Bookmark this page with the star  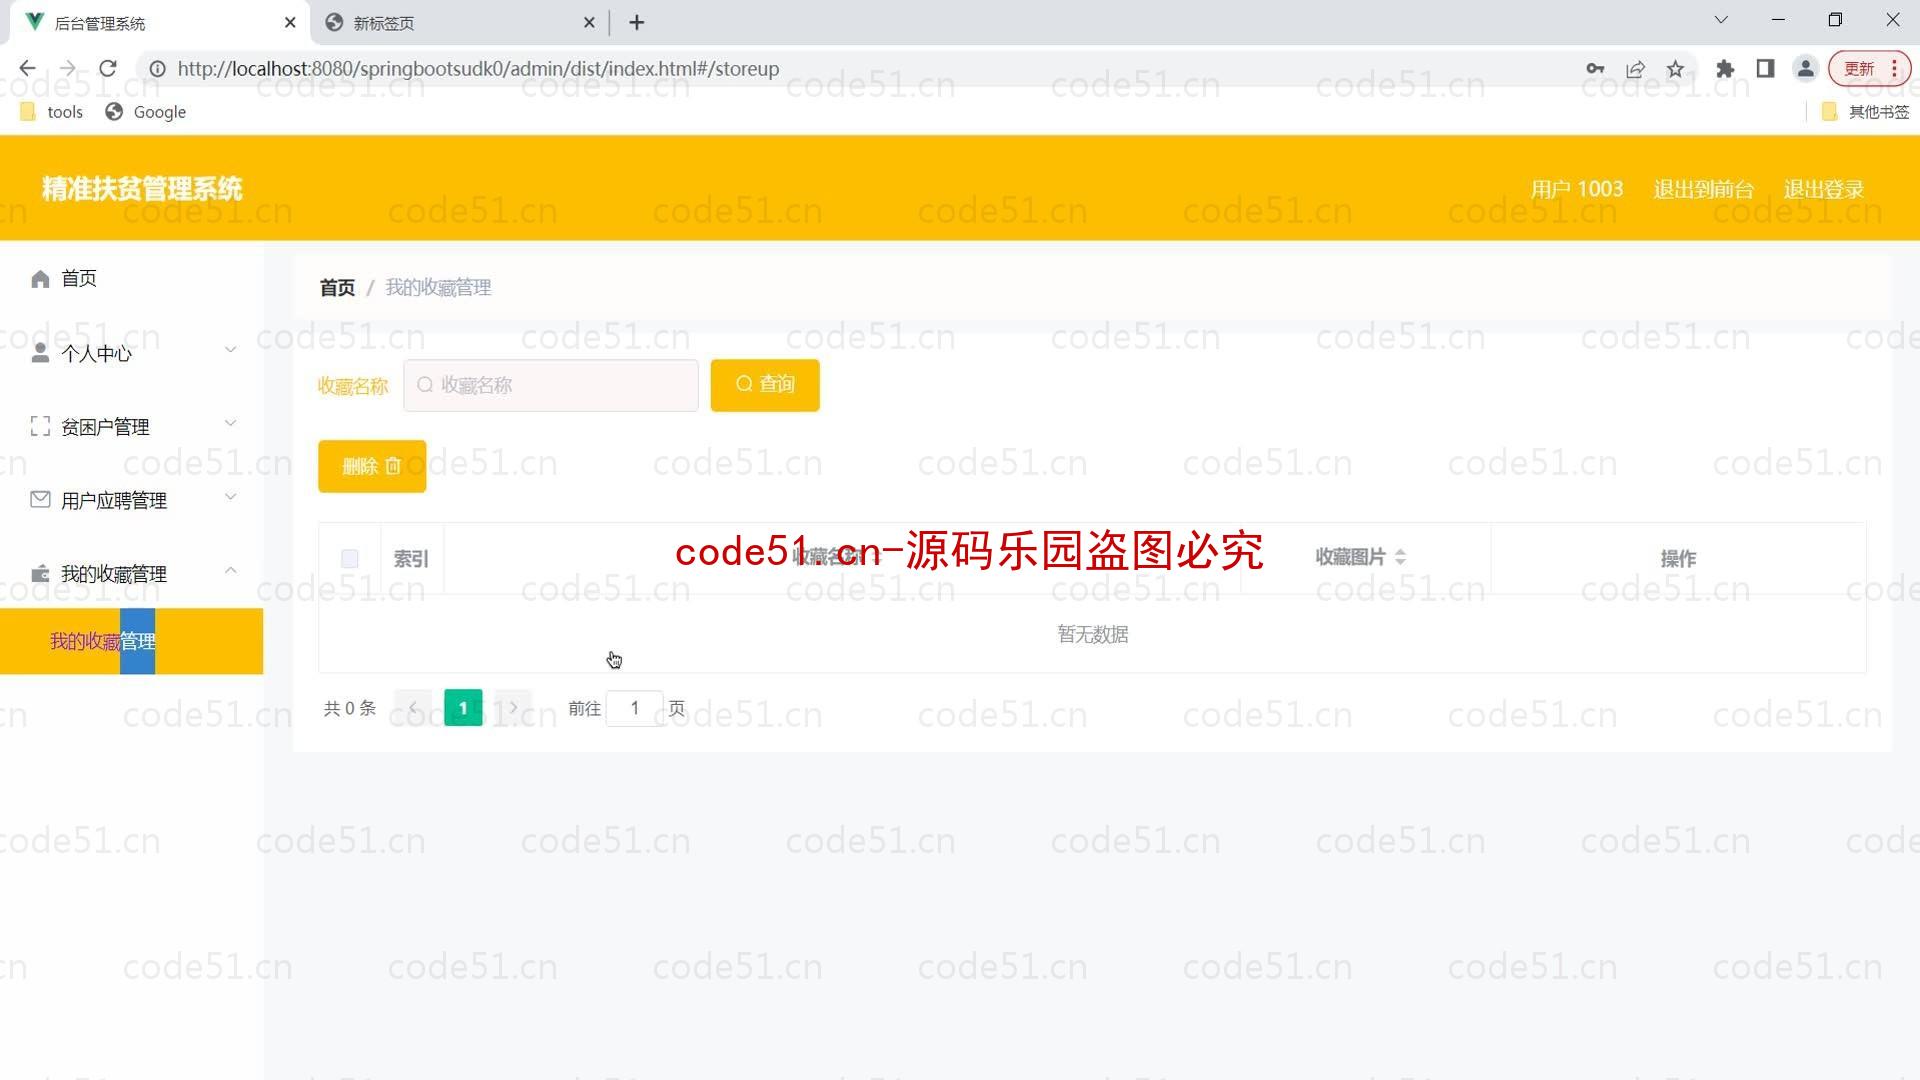tap(1675, 69)
